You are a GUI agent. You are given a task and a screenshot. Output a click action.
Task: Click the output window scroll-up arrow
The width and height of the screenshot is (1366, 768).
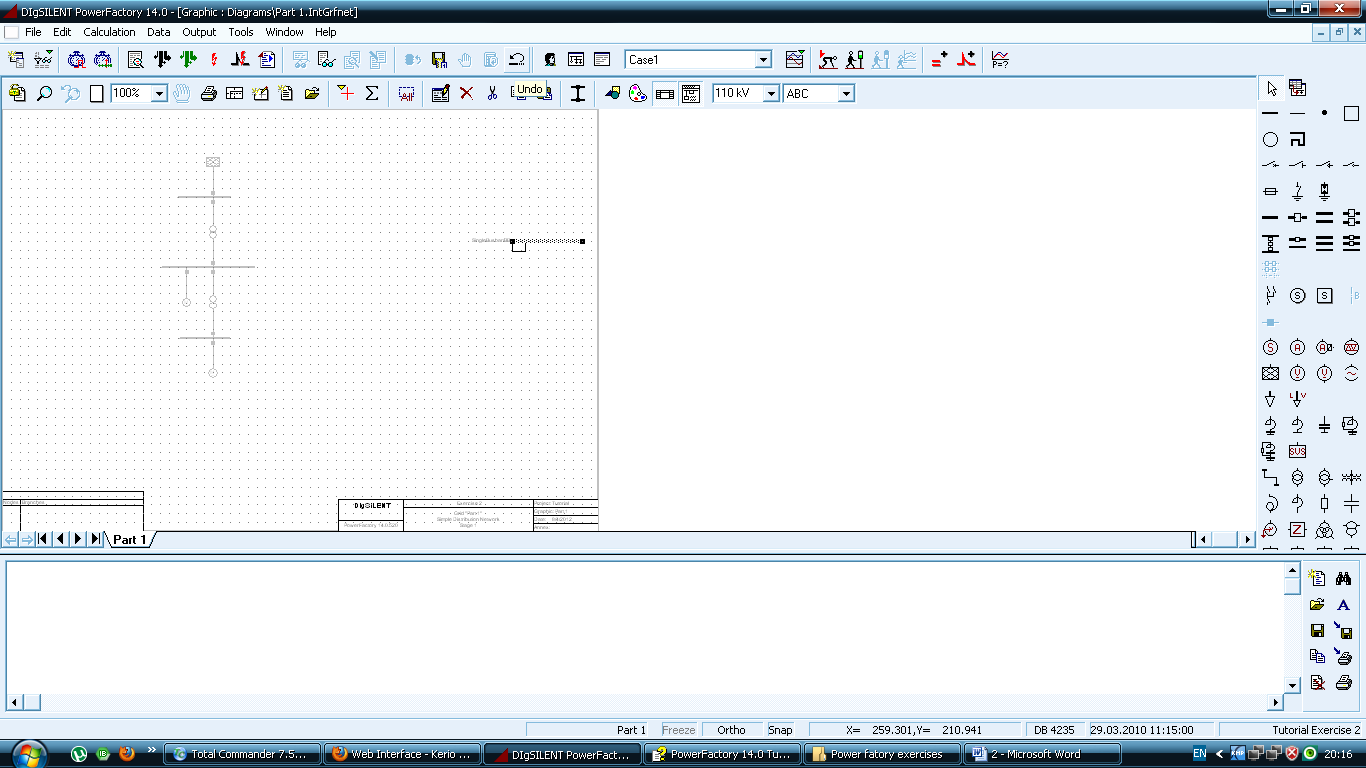[1292, 571]
